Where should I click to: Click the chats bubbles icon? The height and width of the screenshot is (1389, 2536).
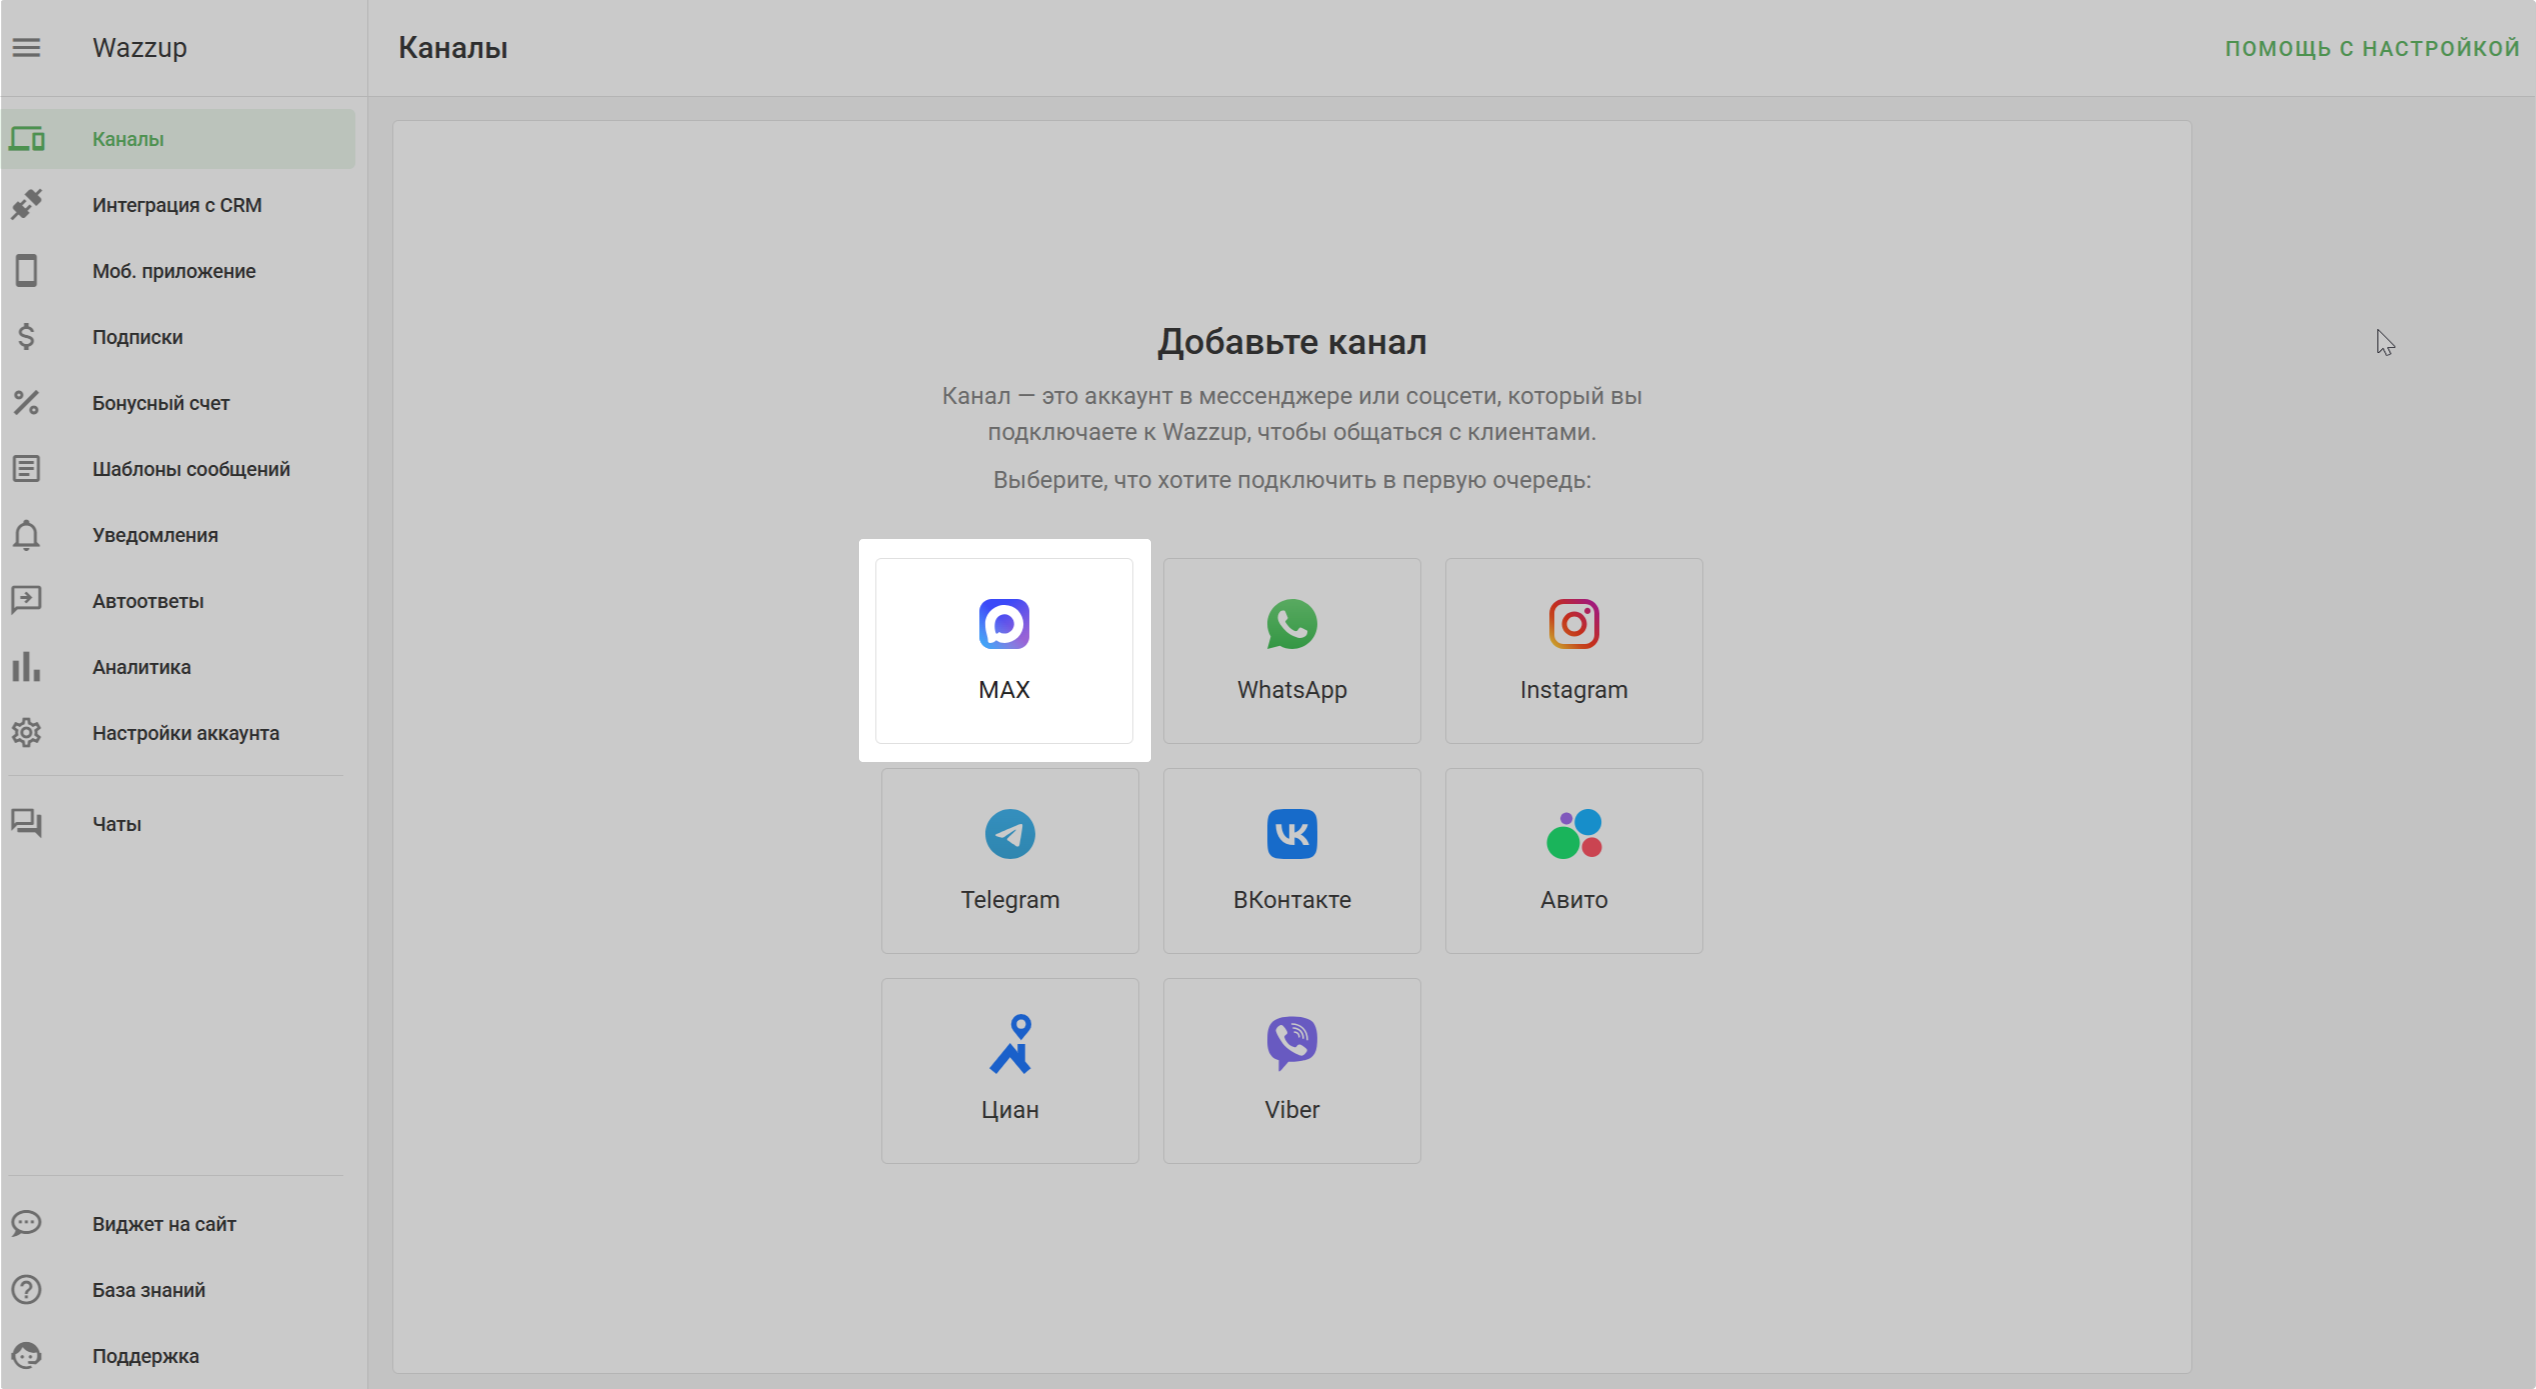[x=27, y=824]
